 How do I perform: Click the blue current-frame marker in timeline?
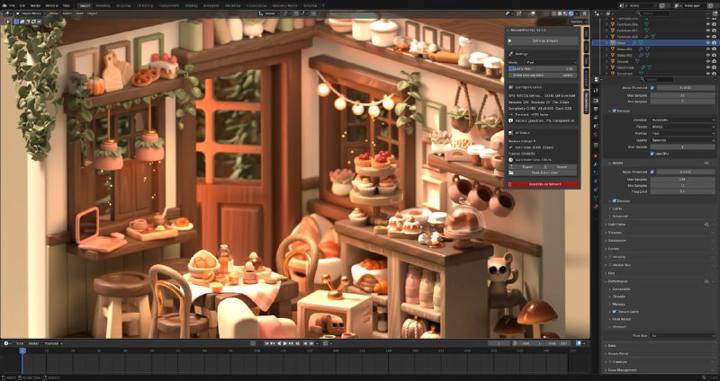coord(22,351)
